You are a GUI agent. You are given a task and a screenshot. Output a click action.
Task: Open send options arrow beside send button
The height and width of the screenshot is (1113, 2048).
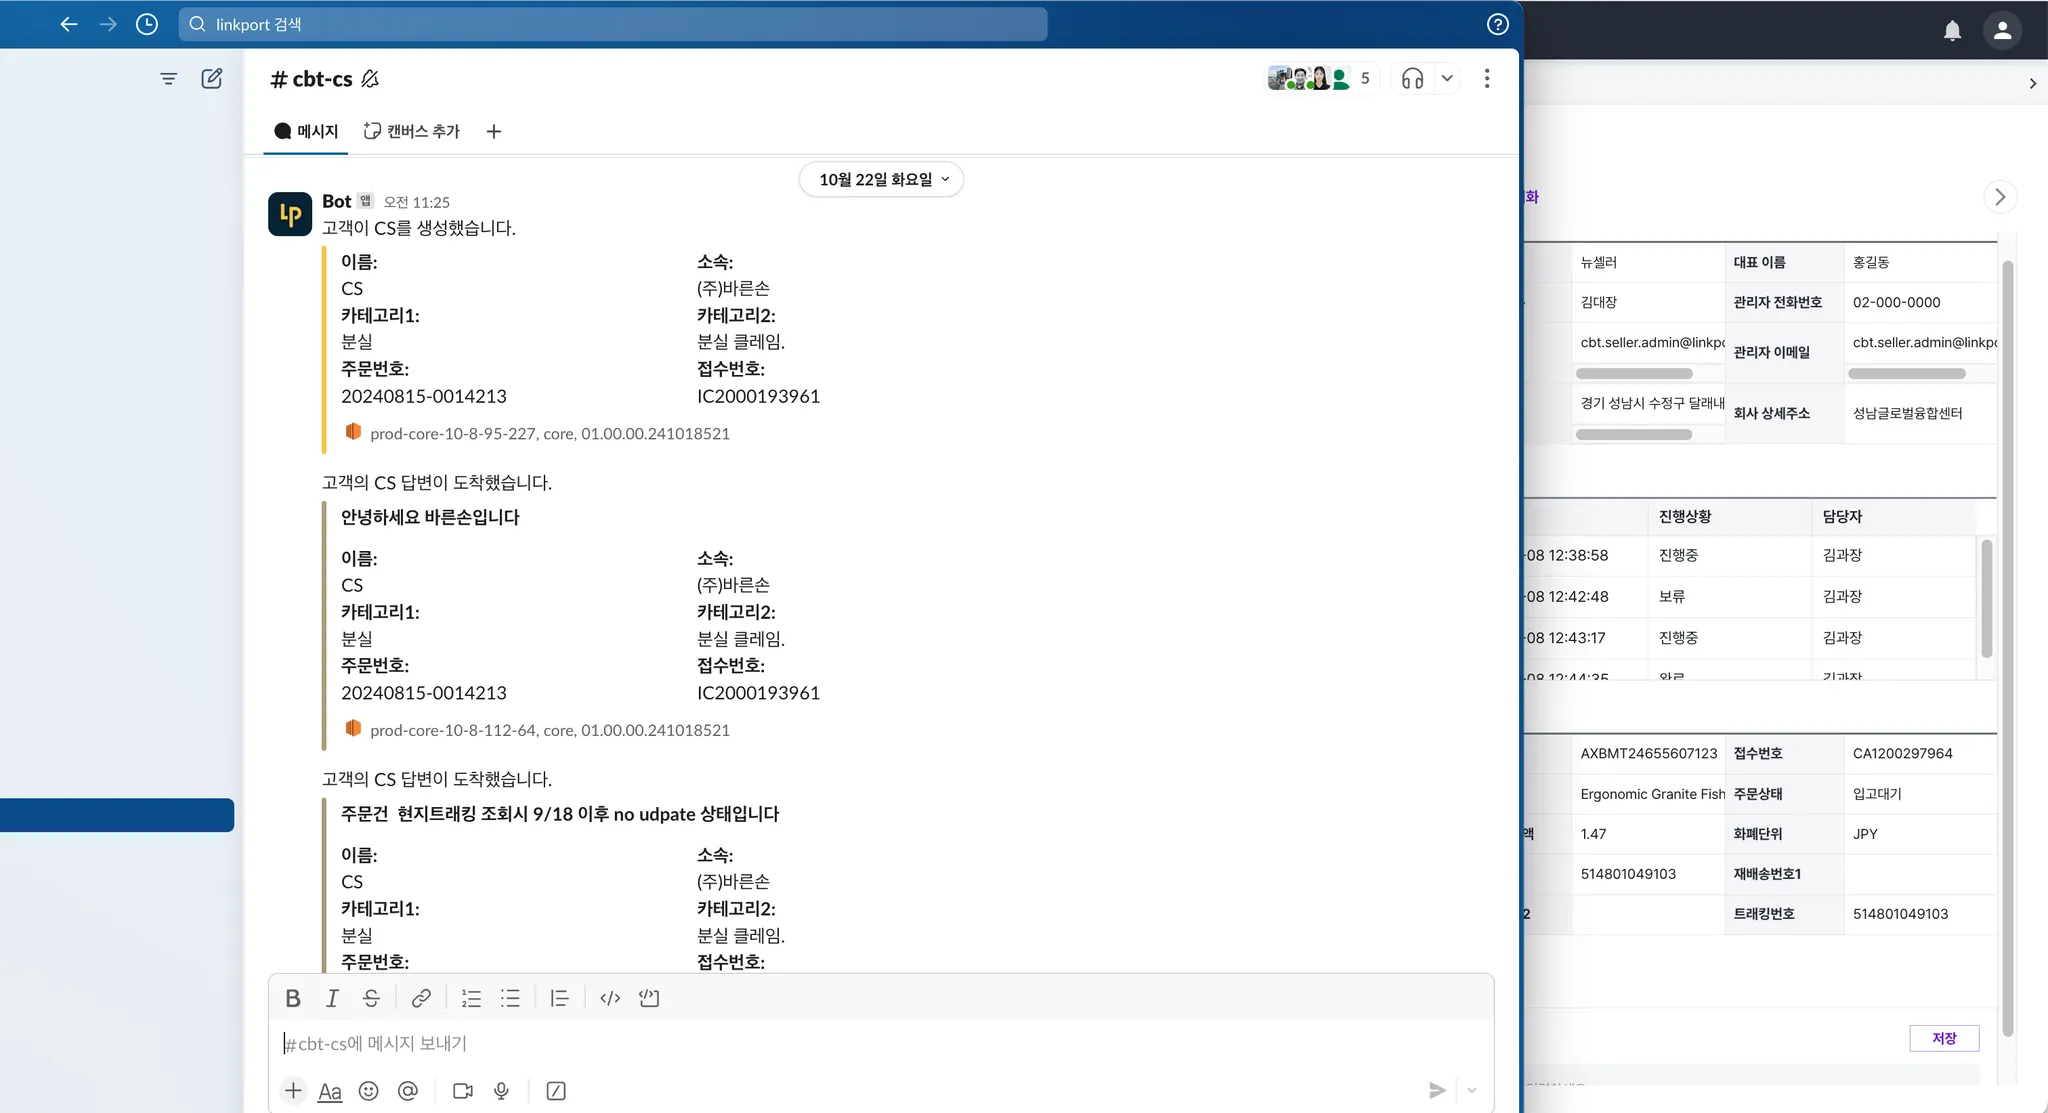click(x=1472, y=1091)
